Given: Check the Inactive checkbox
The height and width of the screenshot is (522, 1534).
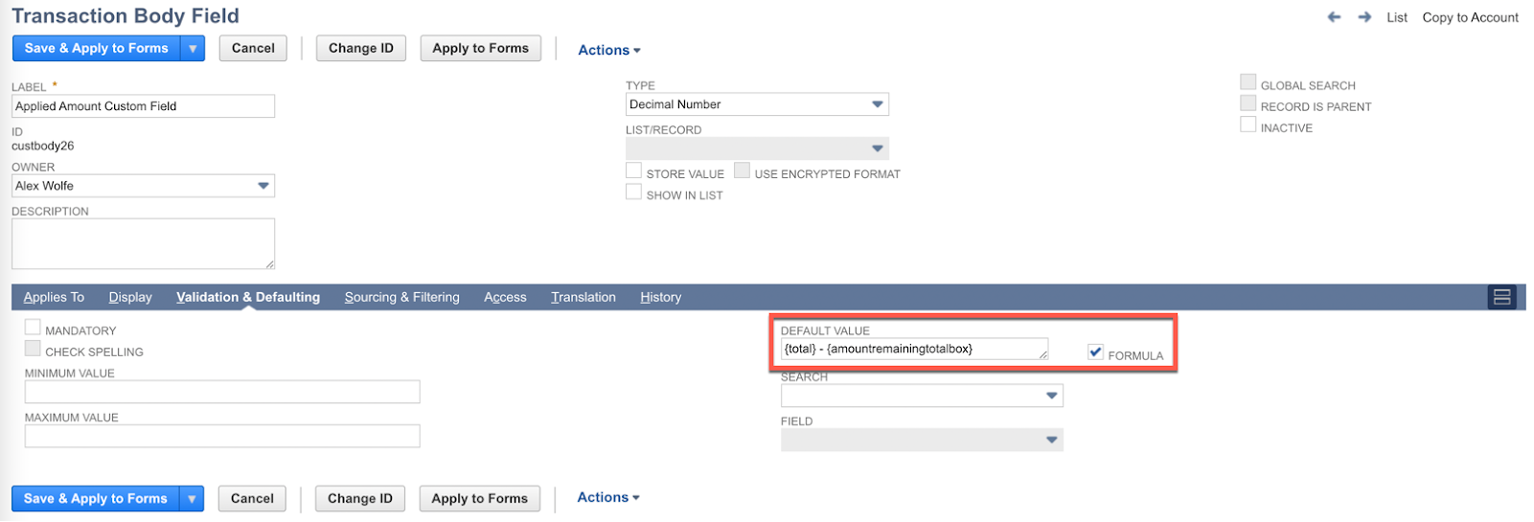Looking at the screenshot, I should coord(1248,125).
